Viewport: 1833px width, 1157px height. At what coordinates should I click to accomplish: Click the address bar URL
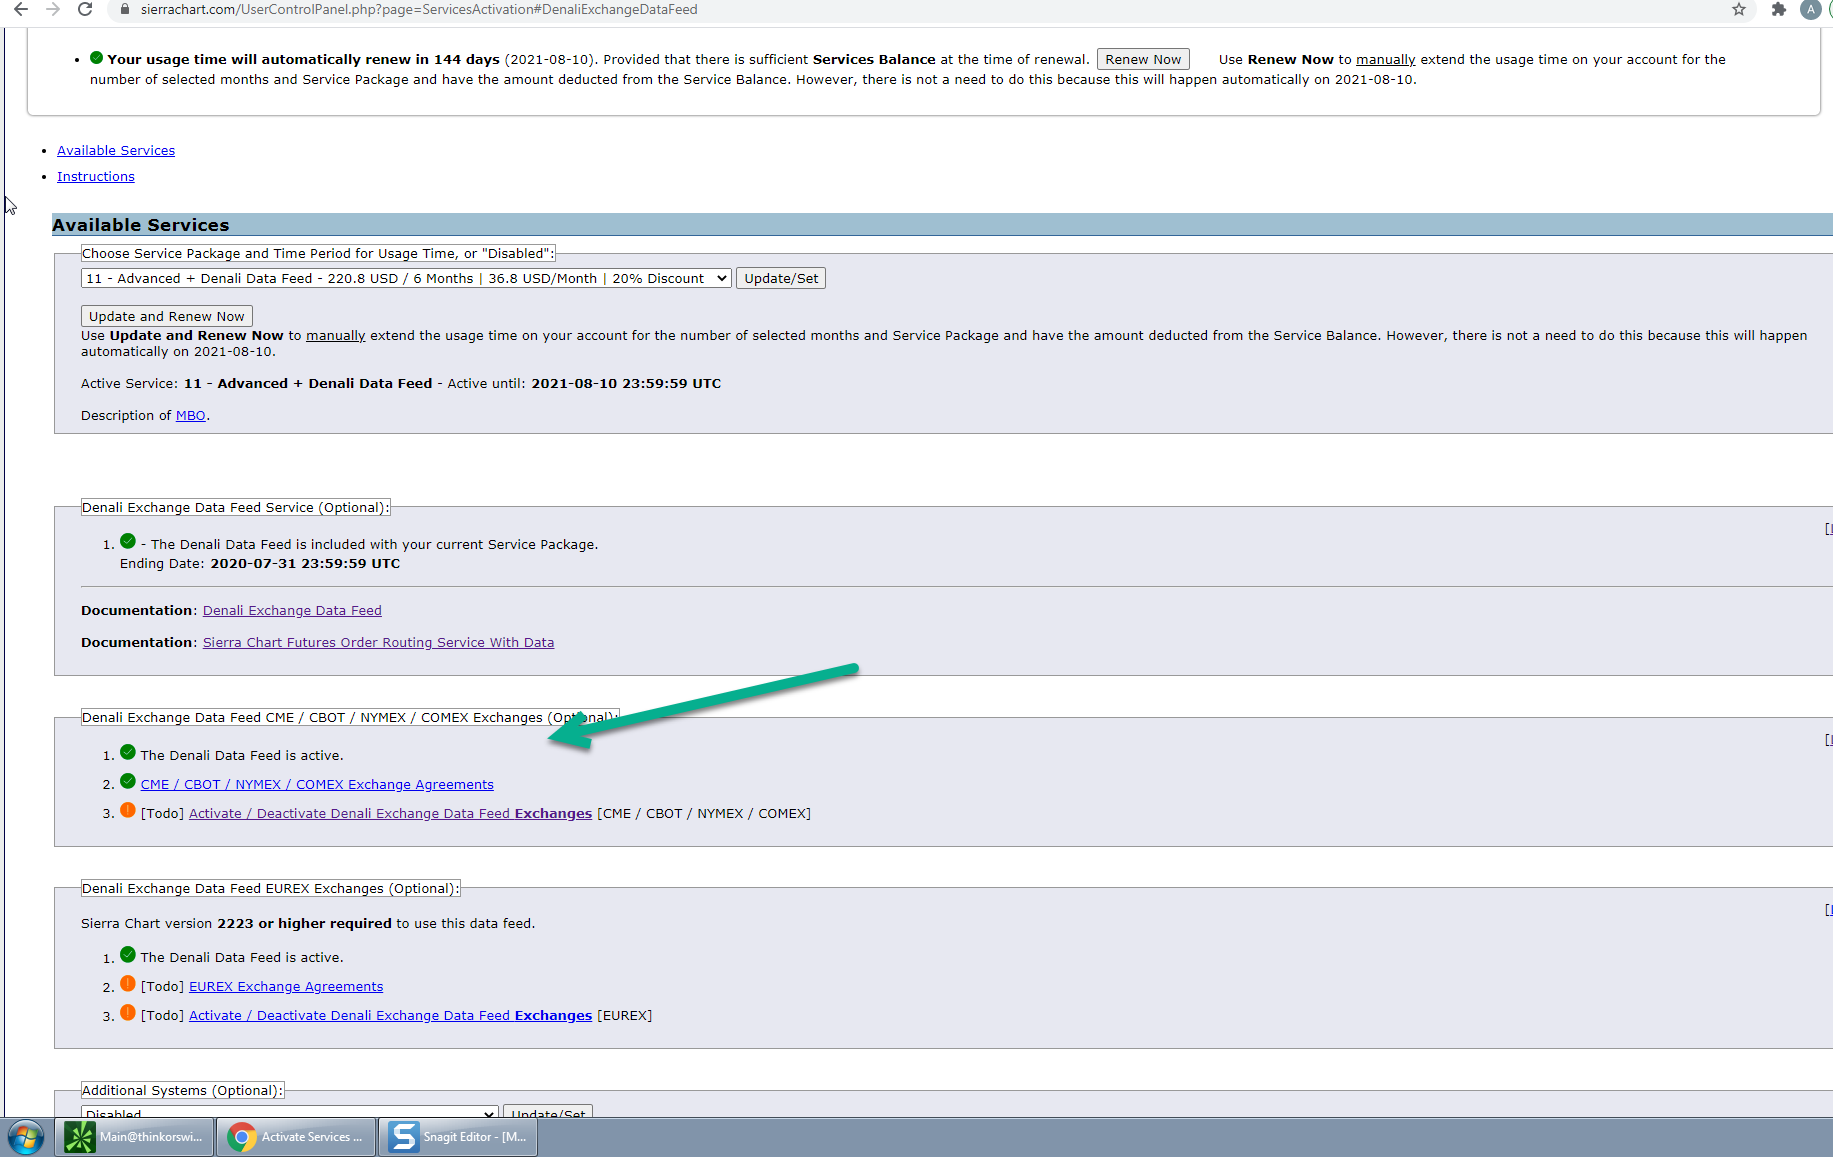tap(419, 9)
